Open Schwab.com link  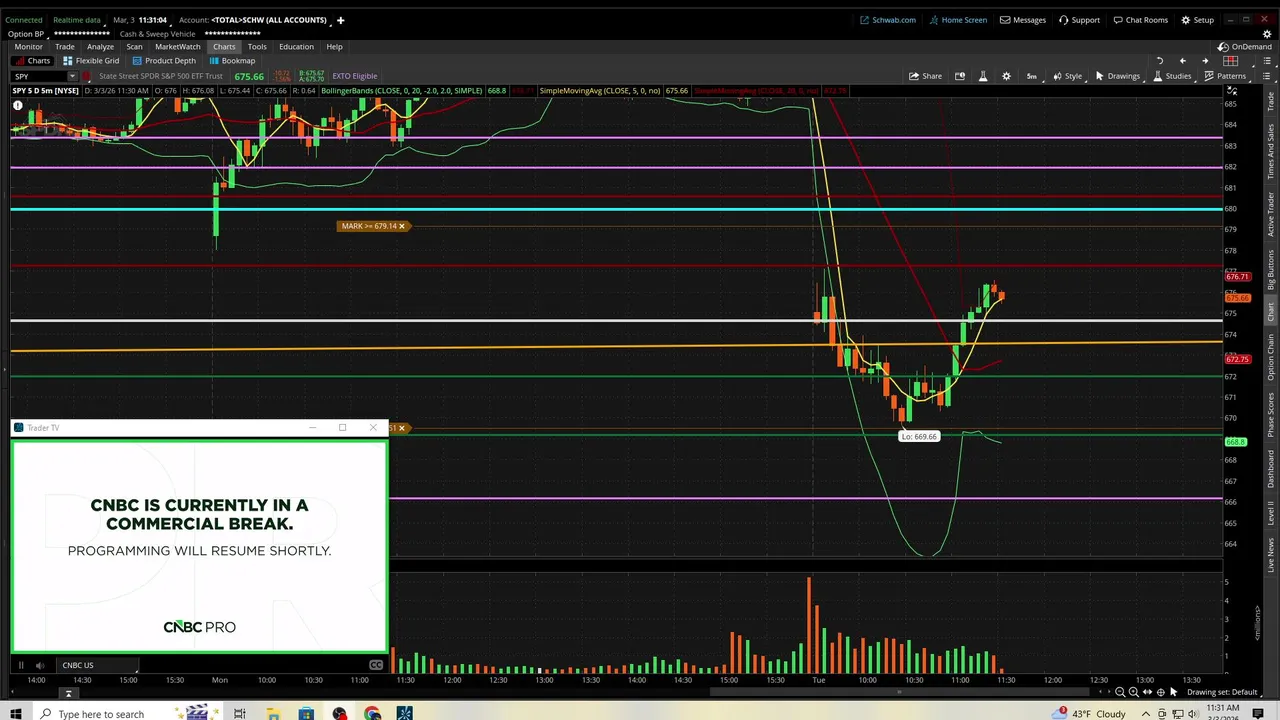coord(888,20)
